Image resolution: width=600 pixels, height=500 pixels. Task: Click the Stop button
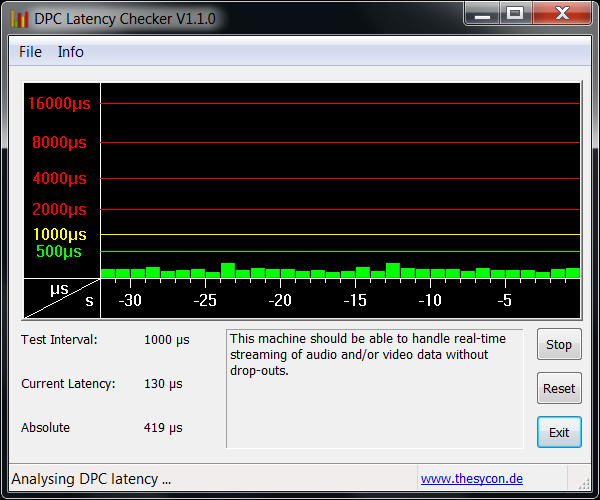point(559,344)
